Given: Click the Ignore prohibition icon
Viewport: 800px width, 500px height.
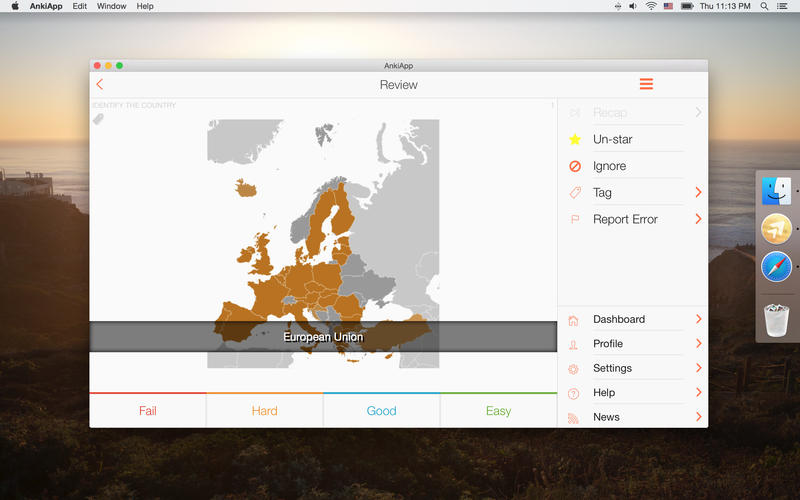Looking at the screenshot, I should [x=575, y=166].
